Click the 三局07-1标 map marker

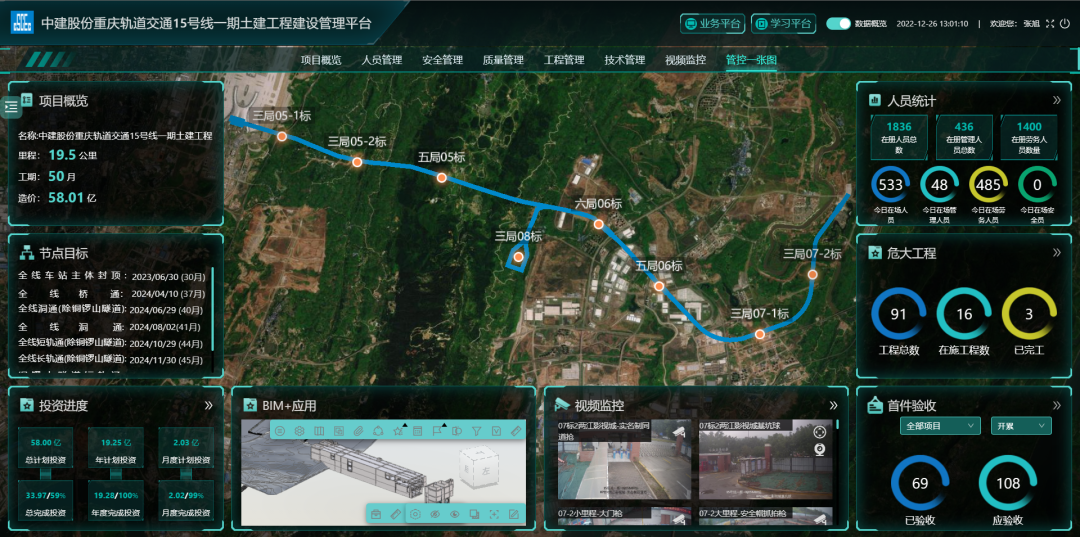760,334
